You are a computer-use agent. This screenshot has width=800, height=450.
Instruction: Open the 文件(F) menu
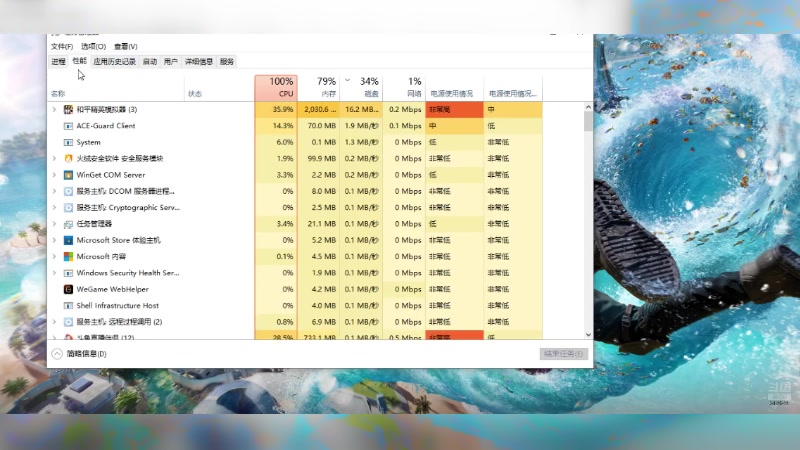coord(62,46)
